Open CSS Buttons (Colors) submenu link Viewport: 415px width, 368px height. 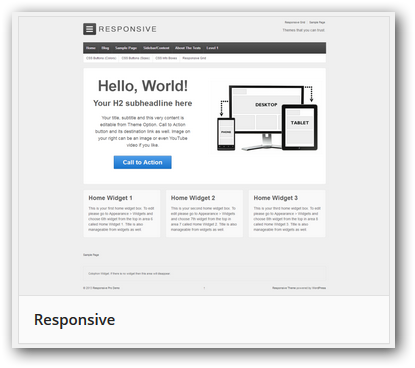click(x=101, y=58)
